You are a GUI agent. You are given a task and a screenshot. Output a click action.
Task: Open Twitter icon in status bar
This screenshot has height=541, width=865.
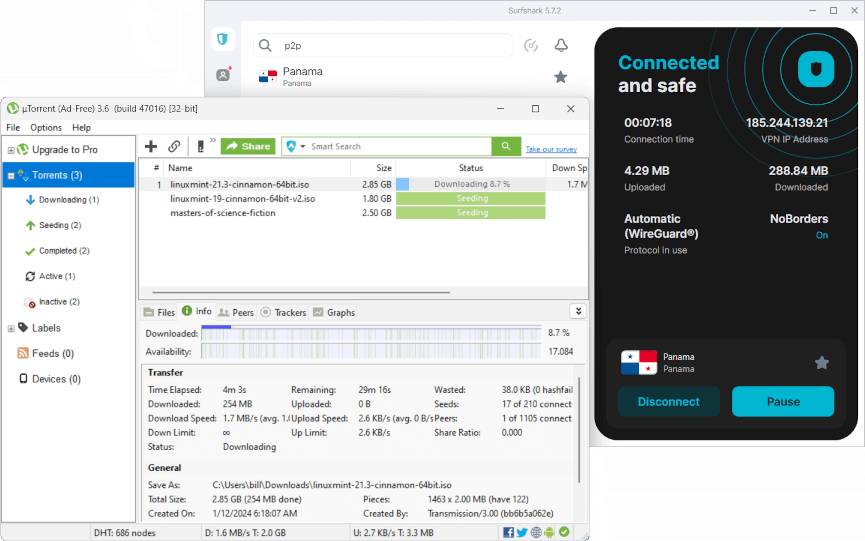tap(522, 532)
